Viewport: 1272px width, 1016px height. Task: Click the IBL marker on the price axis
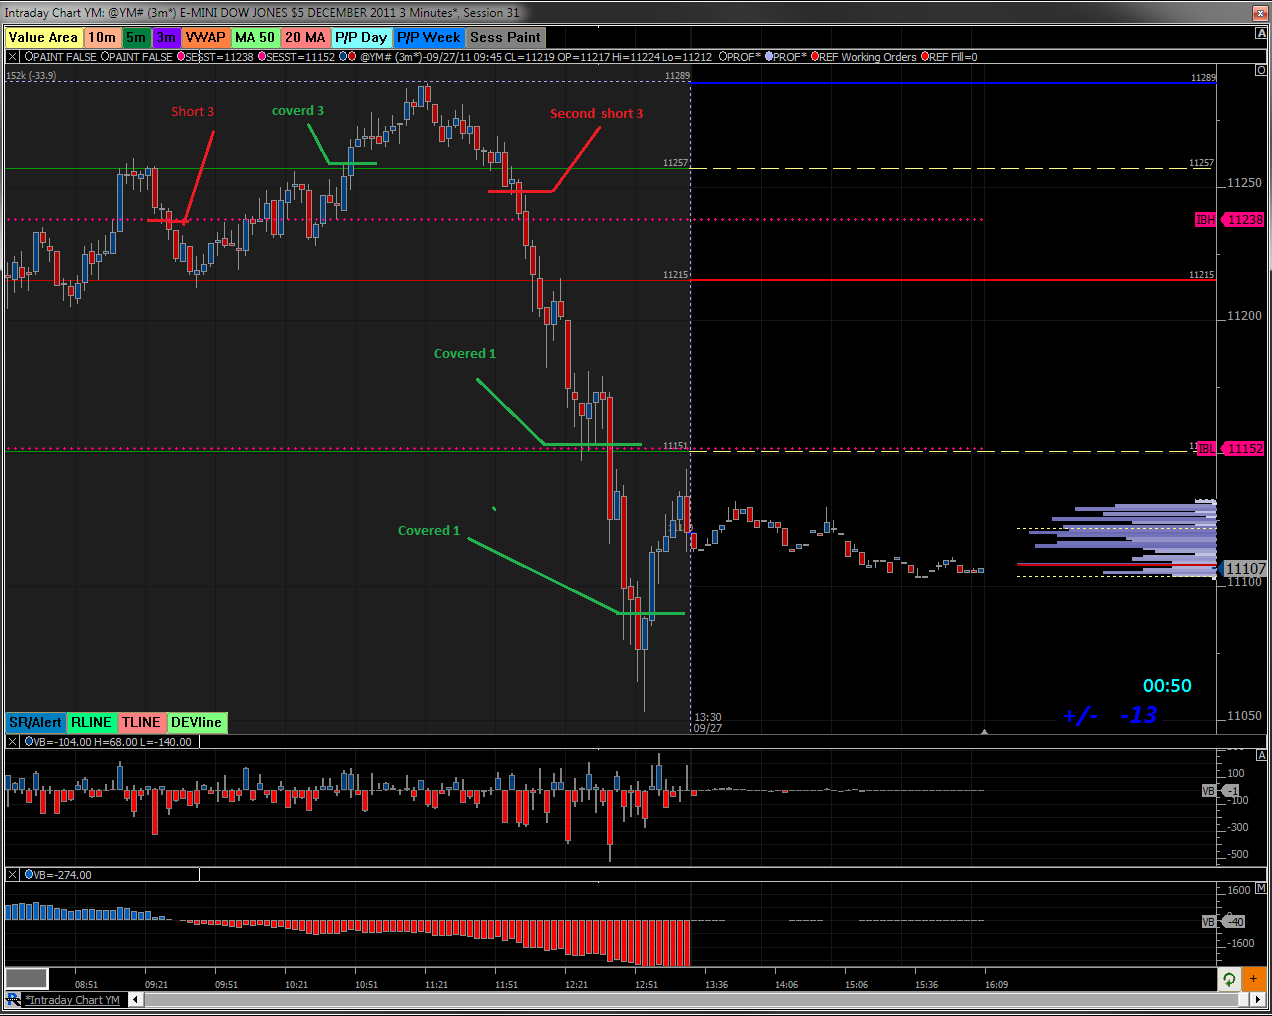1207,449
